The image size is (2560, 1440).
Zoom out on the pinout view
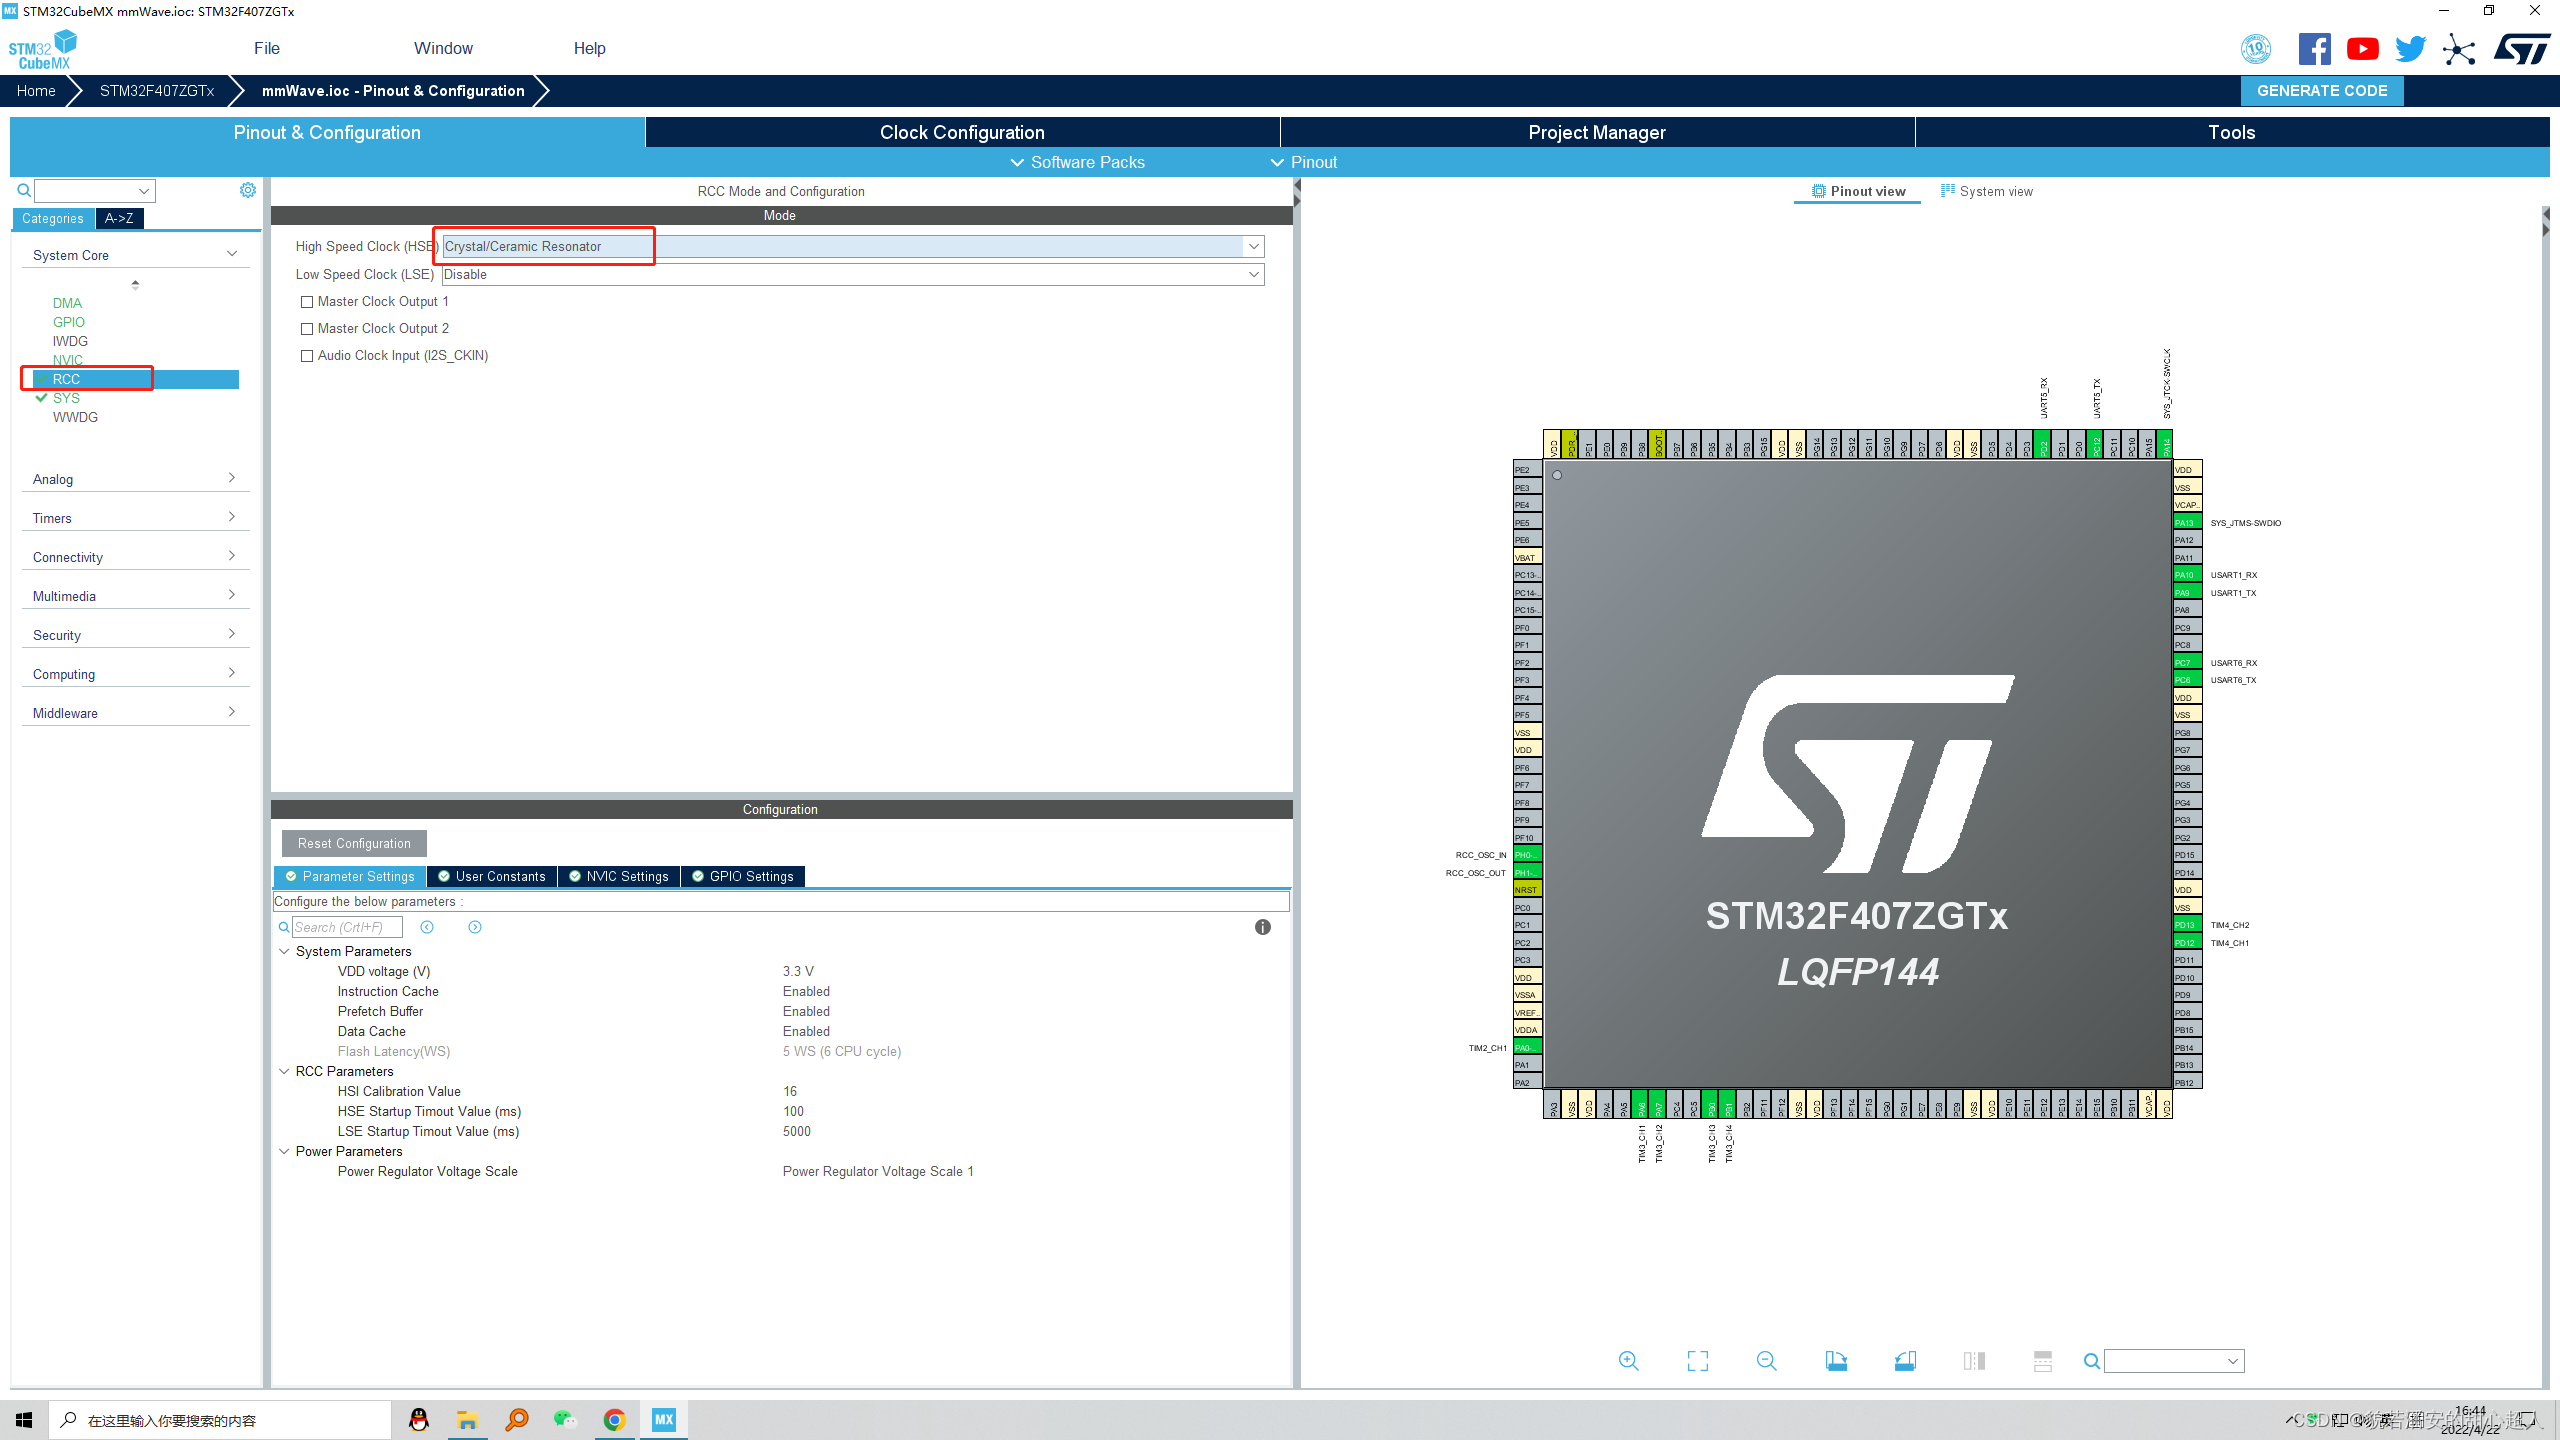pyautogui.click(x=1767, y=1361)
